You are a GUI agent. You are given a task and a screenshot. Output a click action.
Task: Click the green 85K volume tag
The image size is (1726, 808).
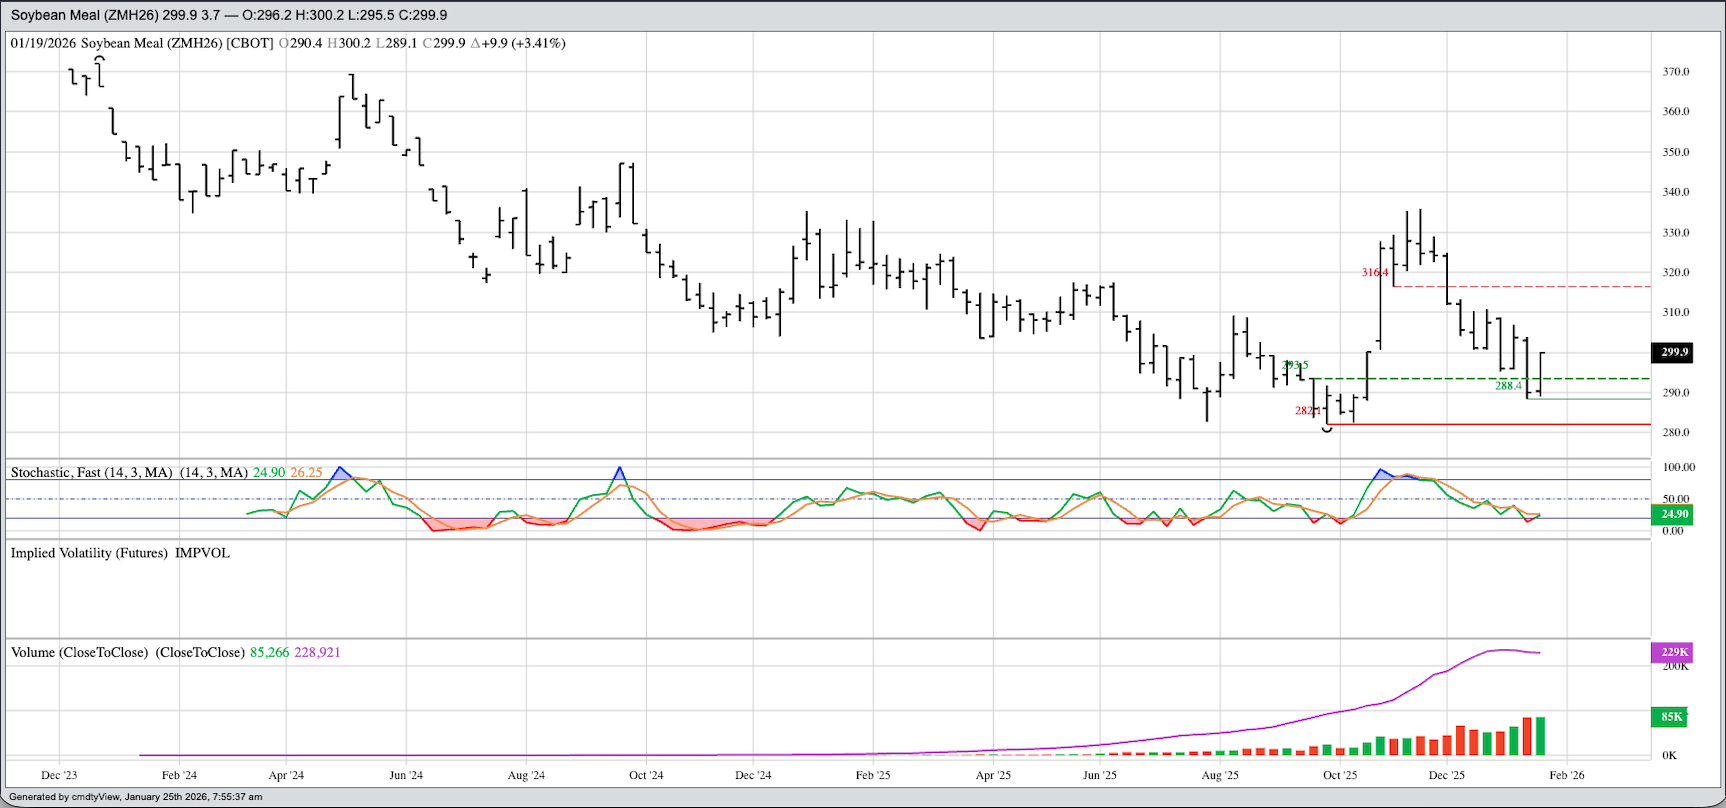point(1671,717)
